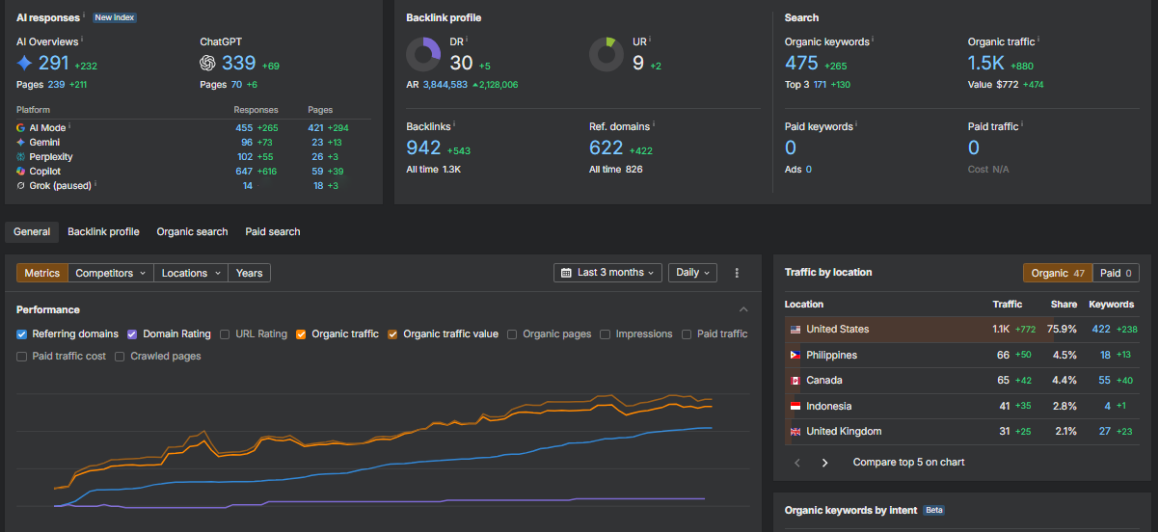Click the DR donut chart icon
The width and height of the screenshot is (1158, 532).
tap(424, 55)
